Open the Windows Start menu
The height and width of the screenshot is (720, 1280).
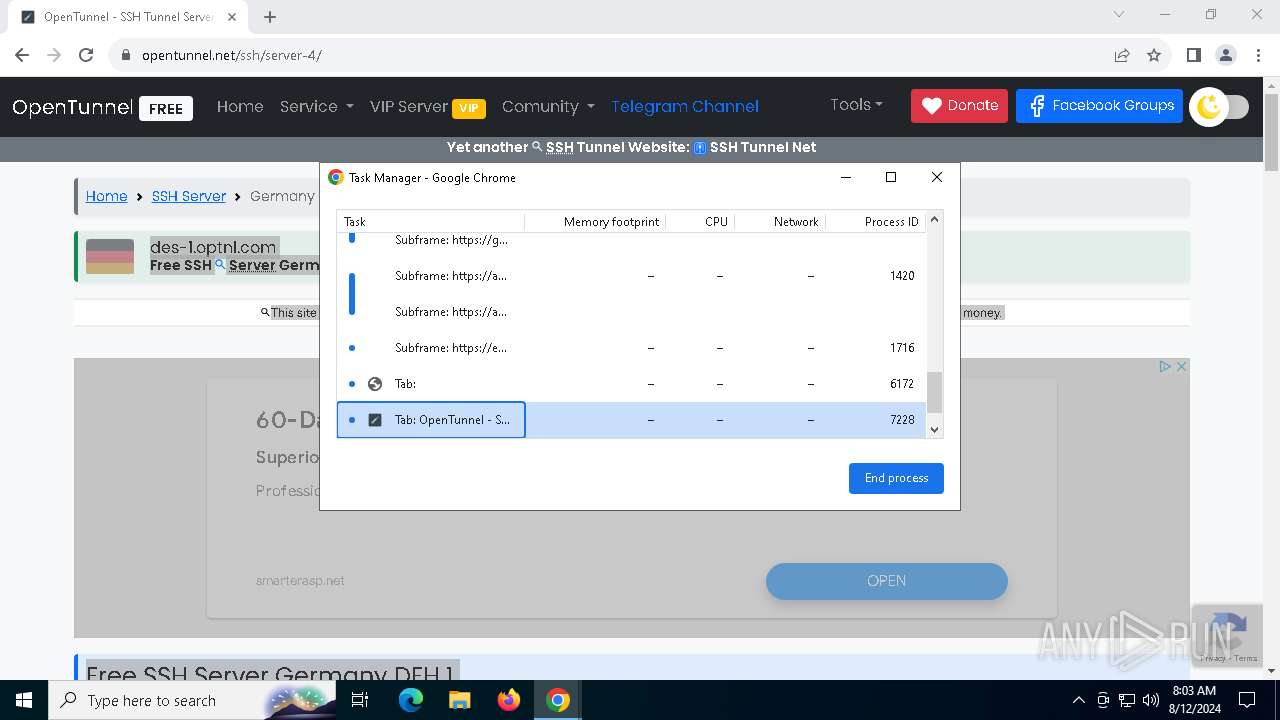click(23, 700)
